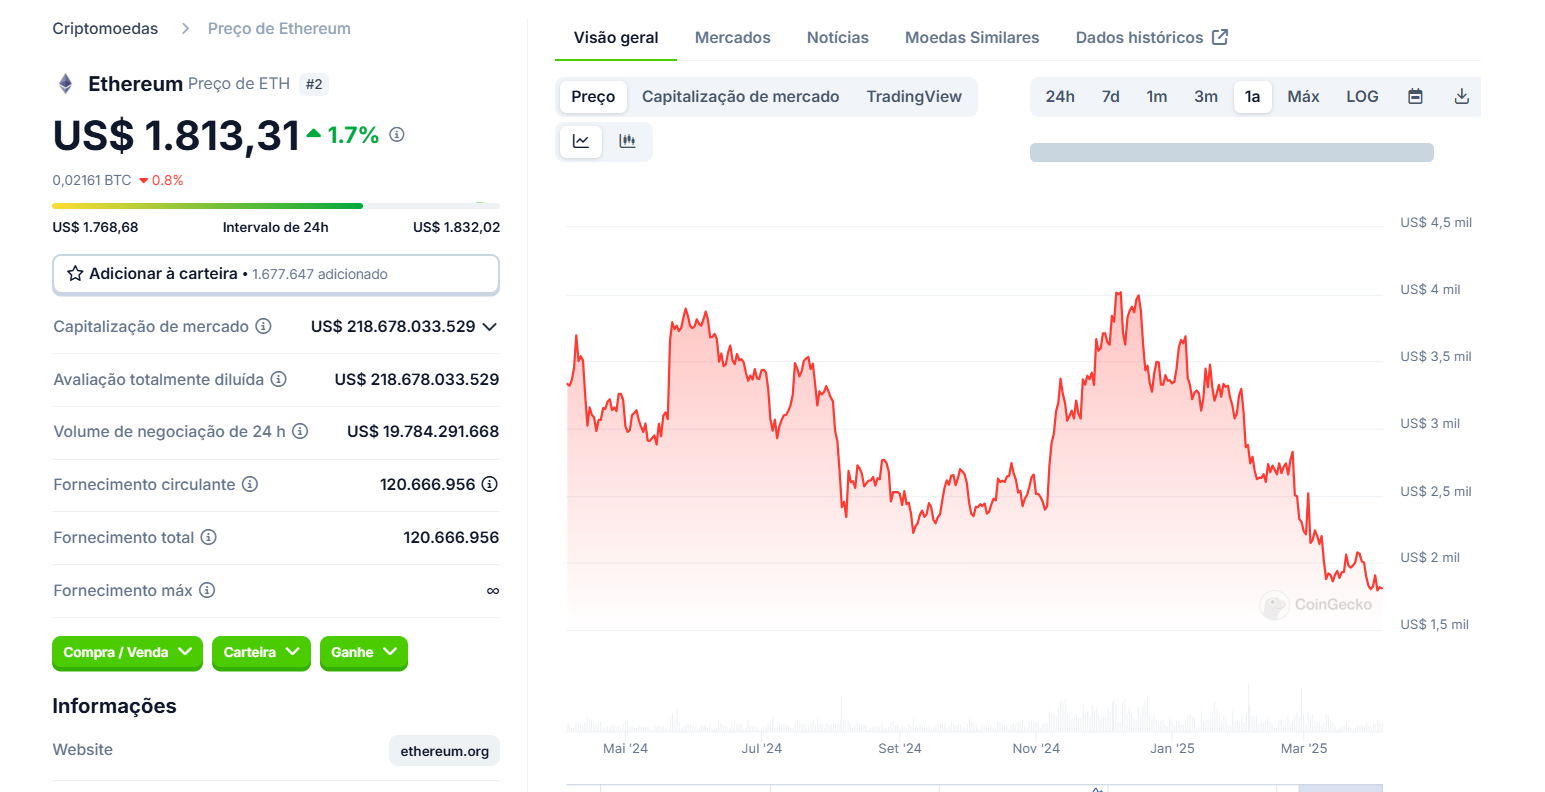
Task: Click the info icon beside Fornecimento circulante label
Action: (x=250, y=484)
